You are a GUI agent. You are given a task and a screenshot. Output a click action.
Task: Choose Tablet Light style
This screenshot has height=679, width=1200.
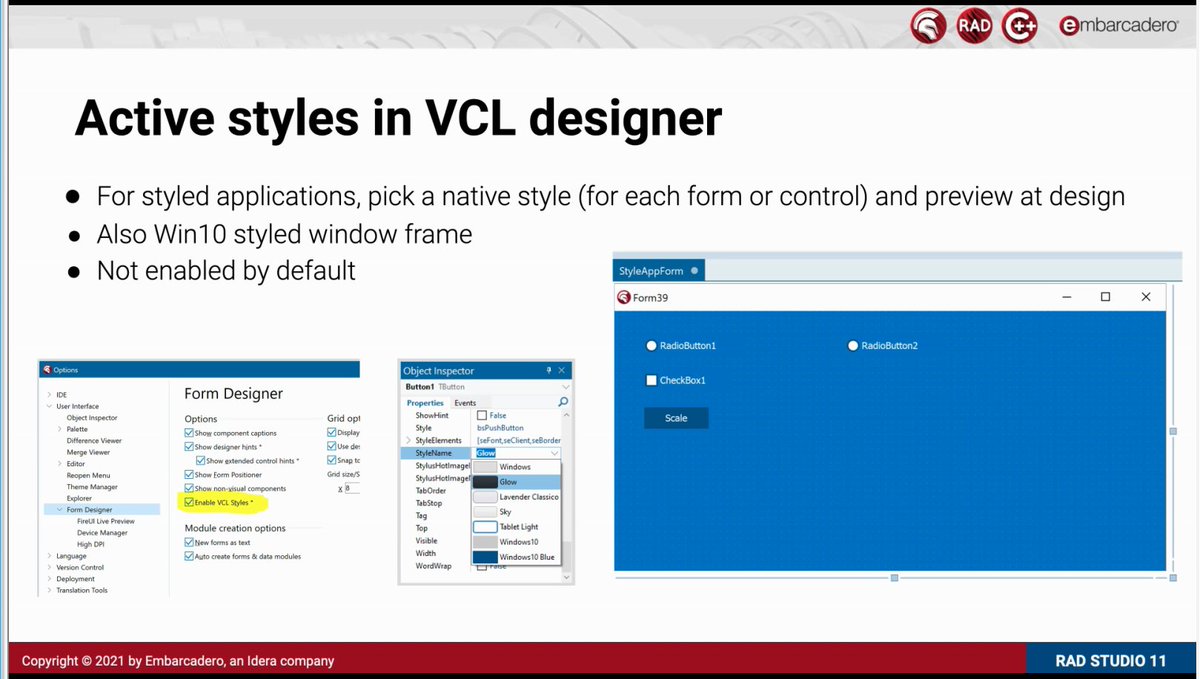tap(516, 527)
